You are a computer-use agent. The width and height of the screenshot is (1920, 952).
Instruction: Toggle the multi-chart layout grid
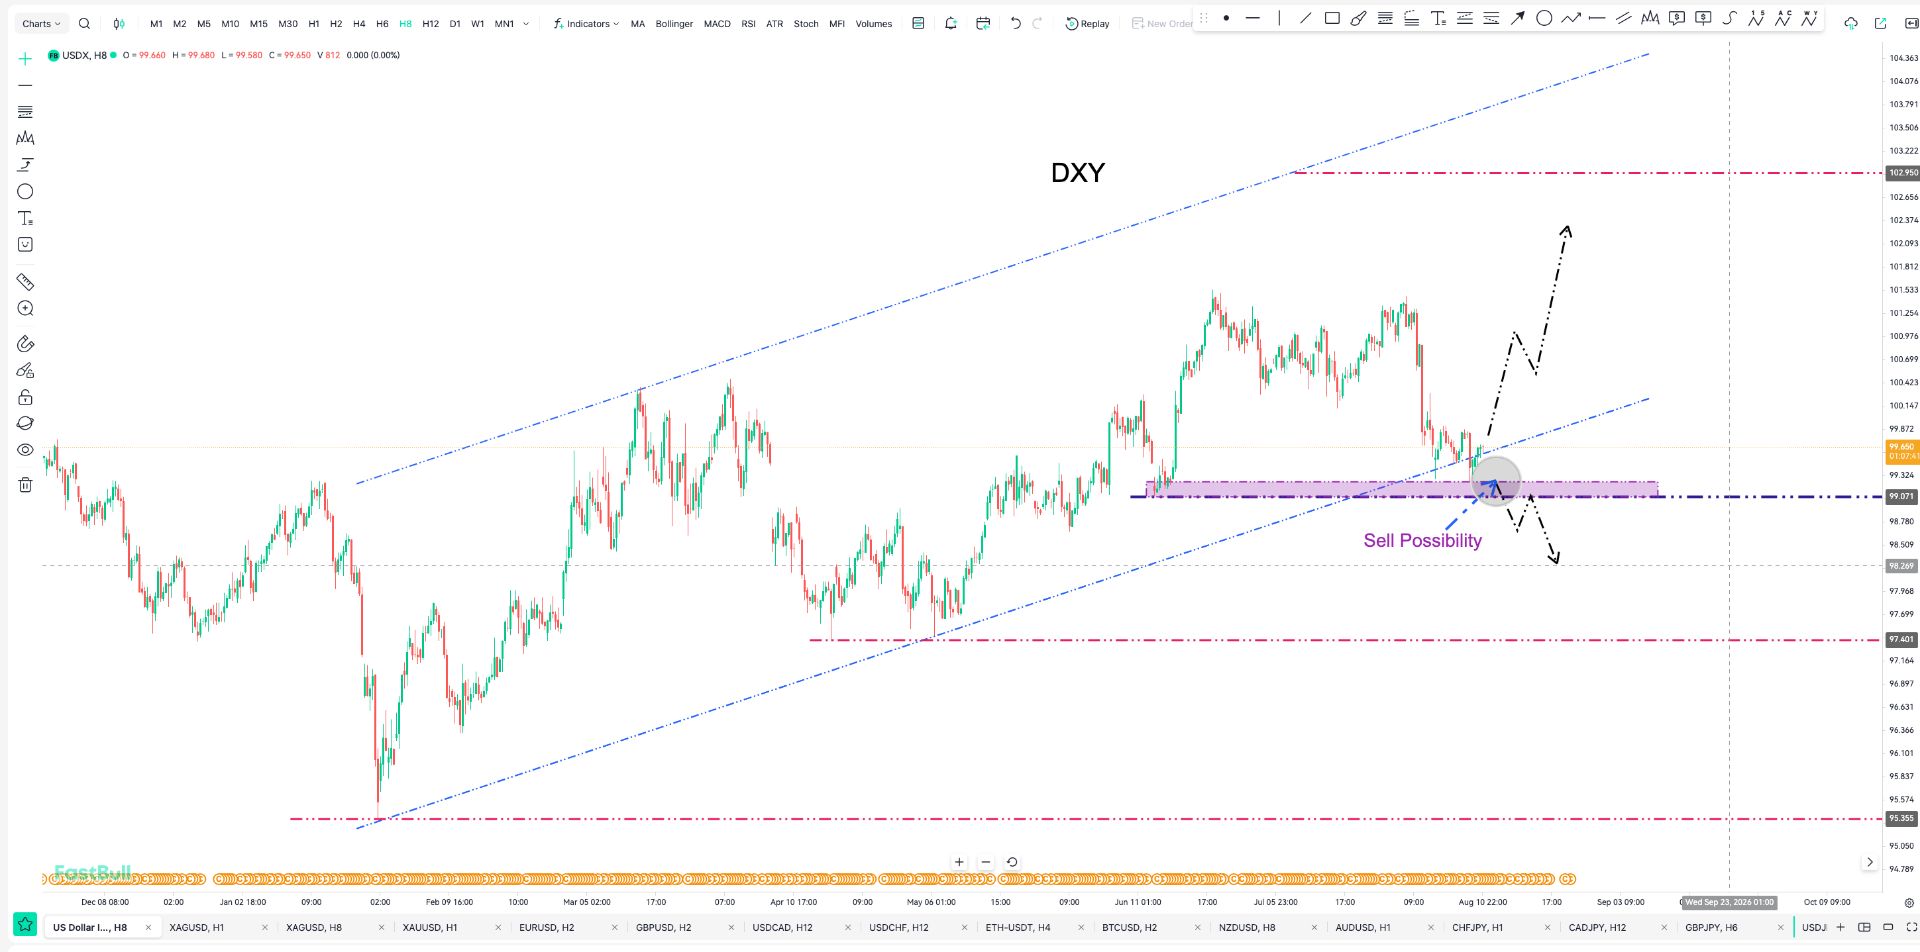1864,927
